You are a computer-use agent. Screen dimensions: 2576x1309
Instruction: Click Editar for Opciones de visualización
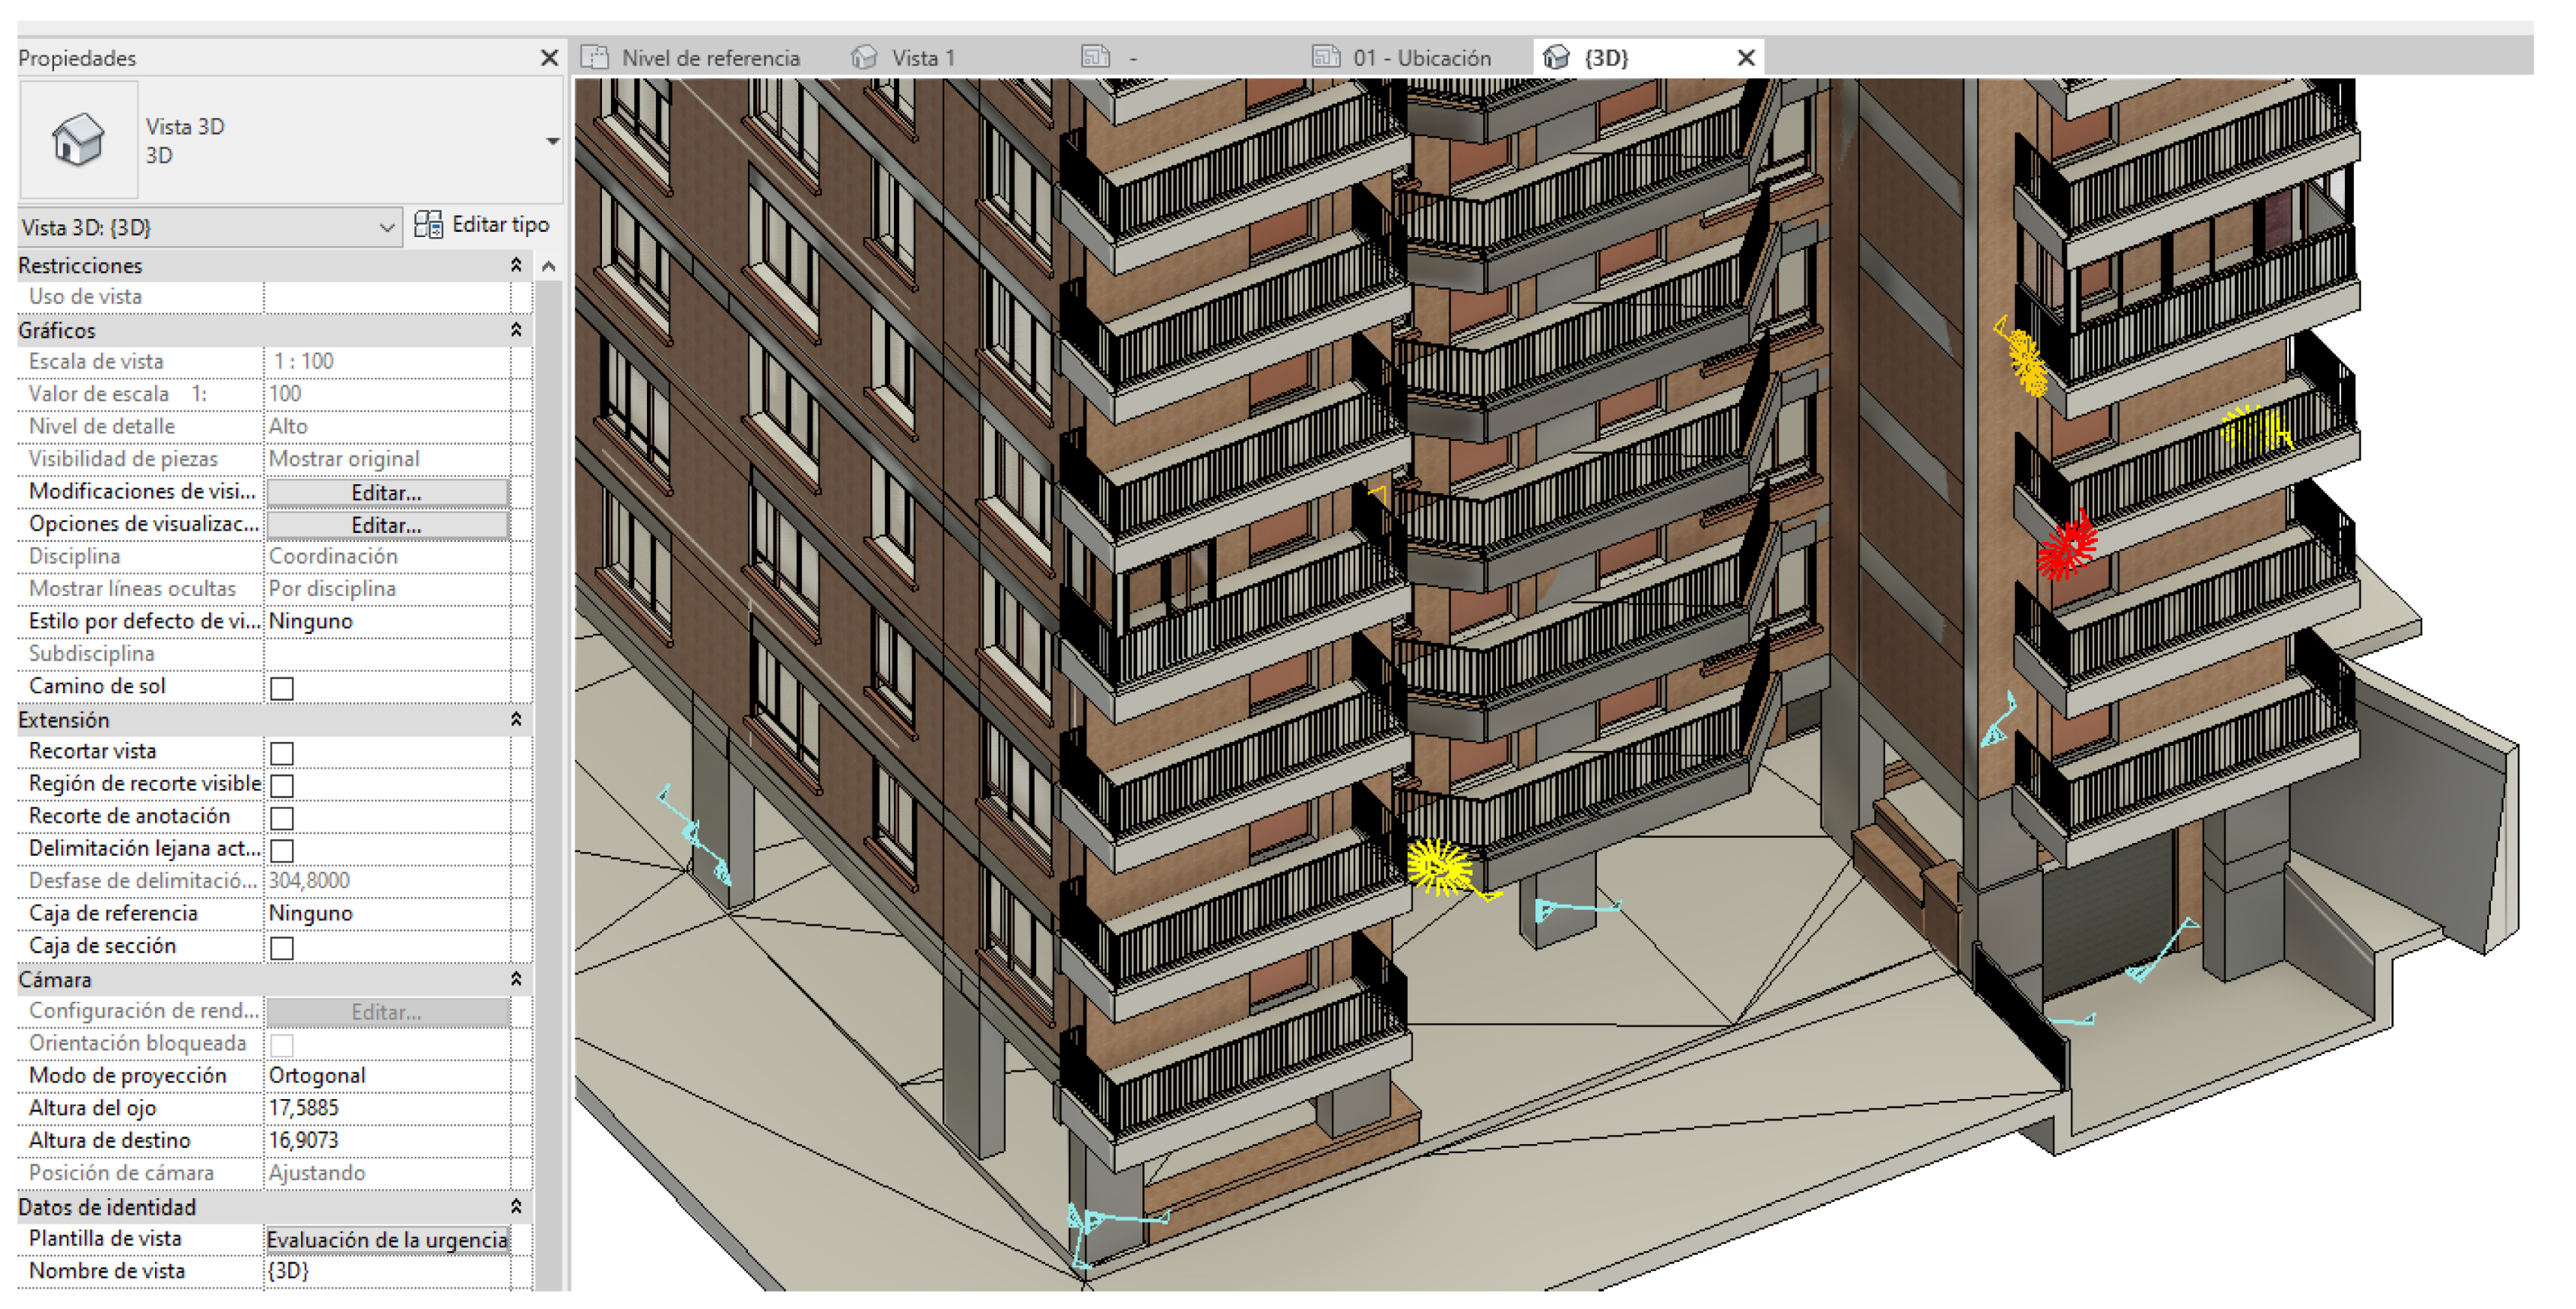coord(387,526)
